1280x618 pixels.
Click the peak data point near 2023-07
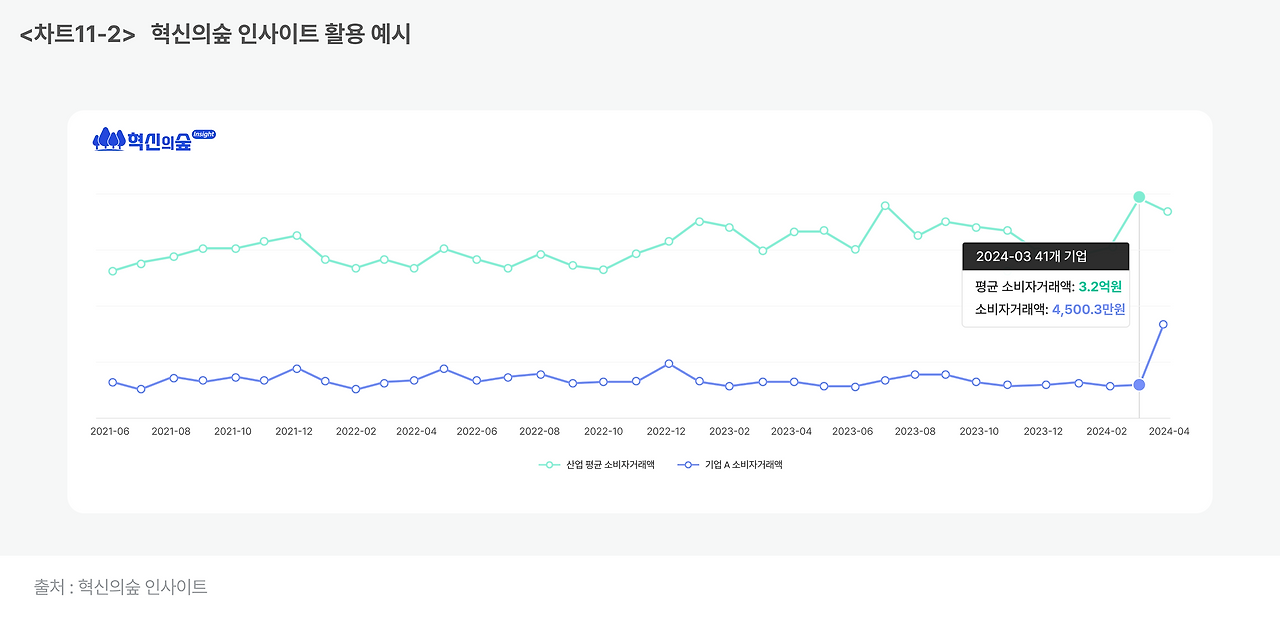(884, 205)
